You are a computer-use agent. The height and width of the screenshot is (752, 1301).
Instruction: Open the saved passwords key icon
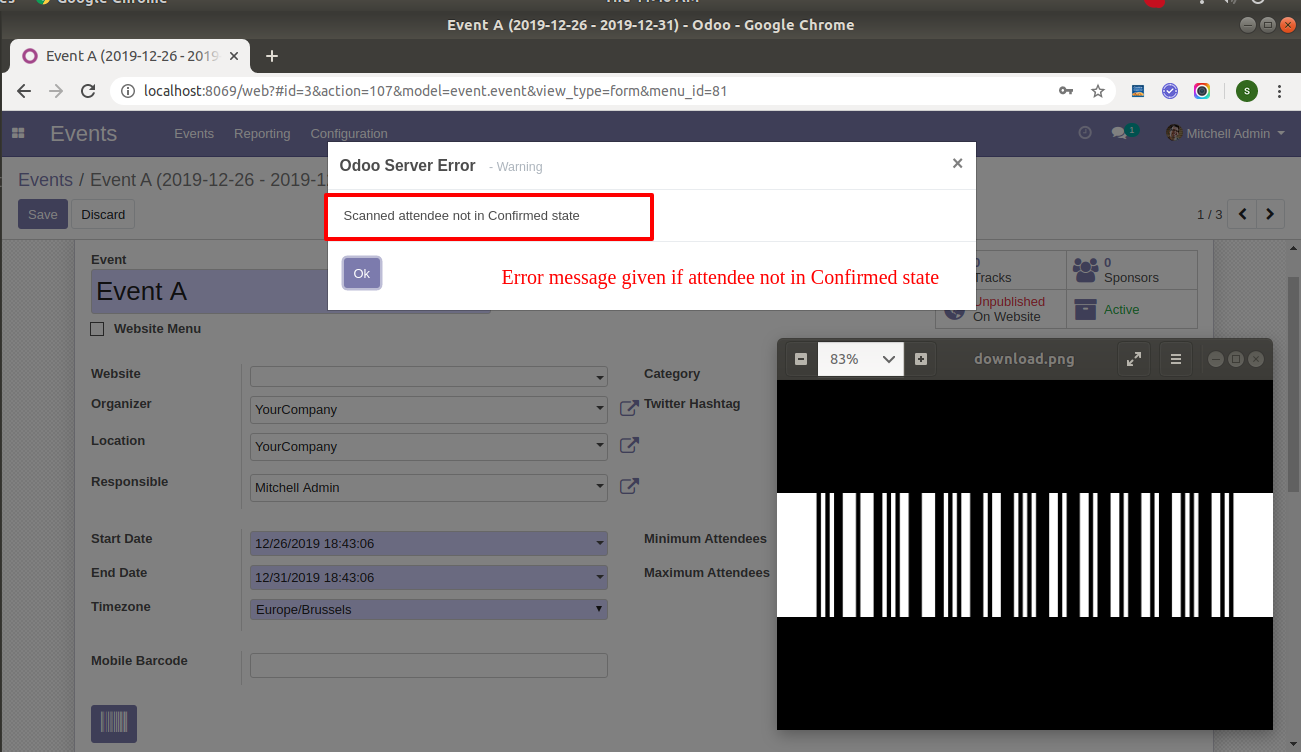[1067, 91]
